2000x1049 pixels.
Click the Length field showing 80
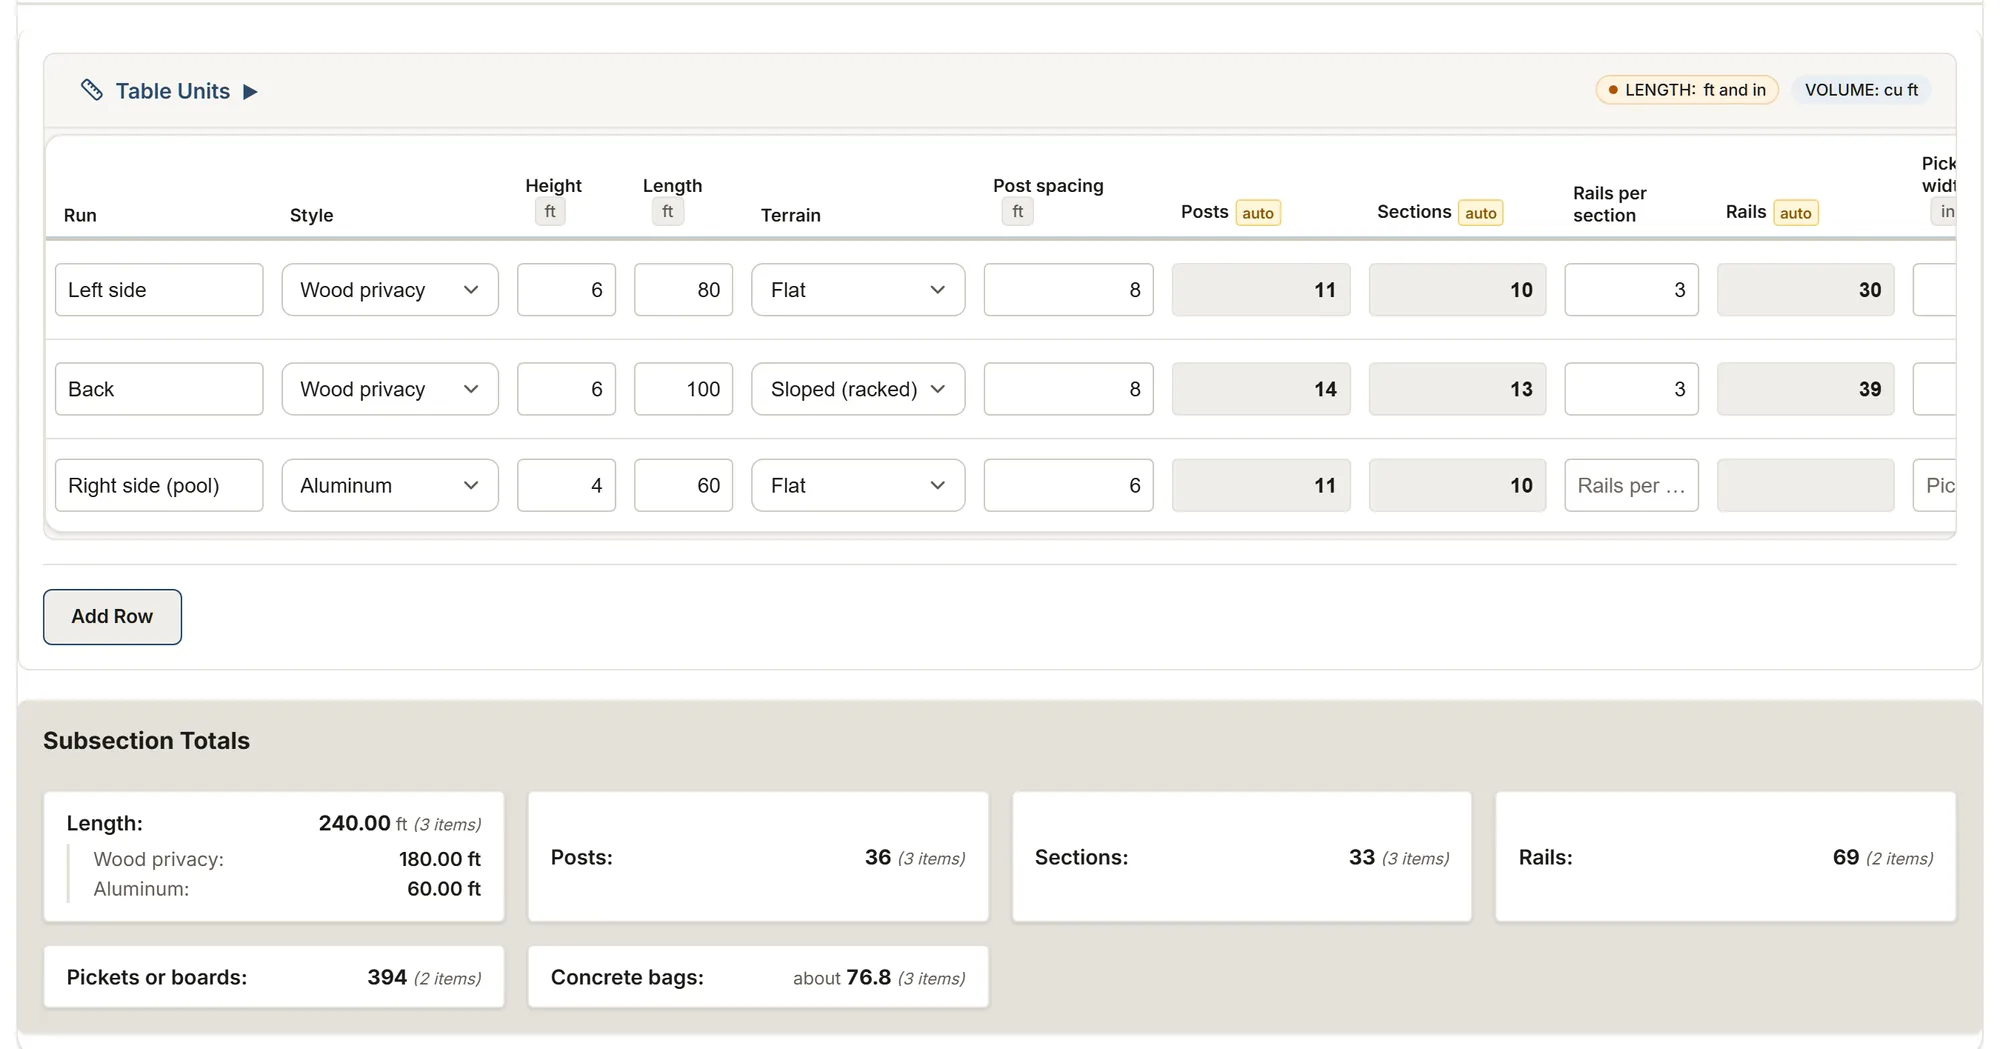click(683, 290)
